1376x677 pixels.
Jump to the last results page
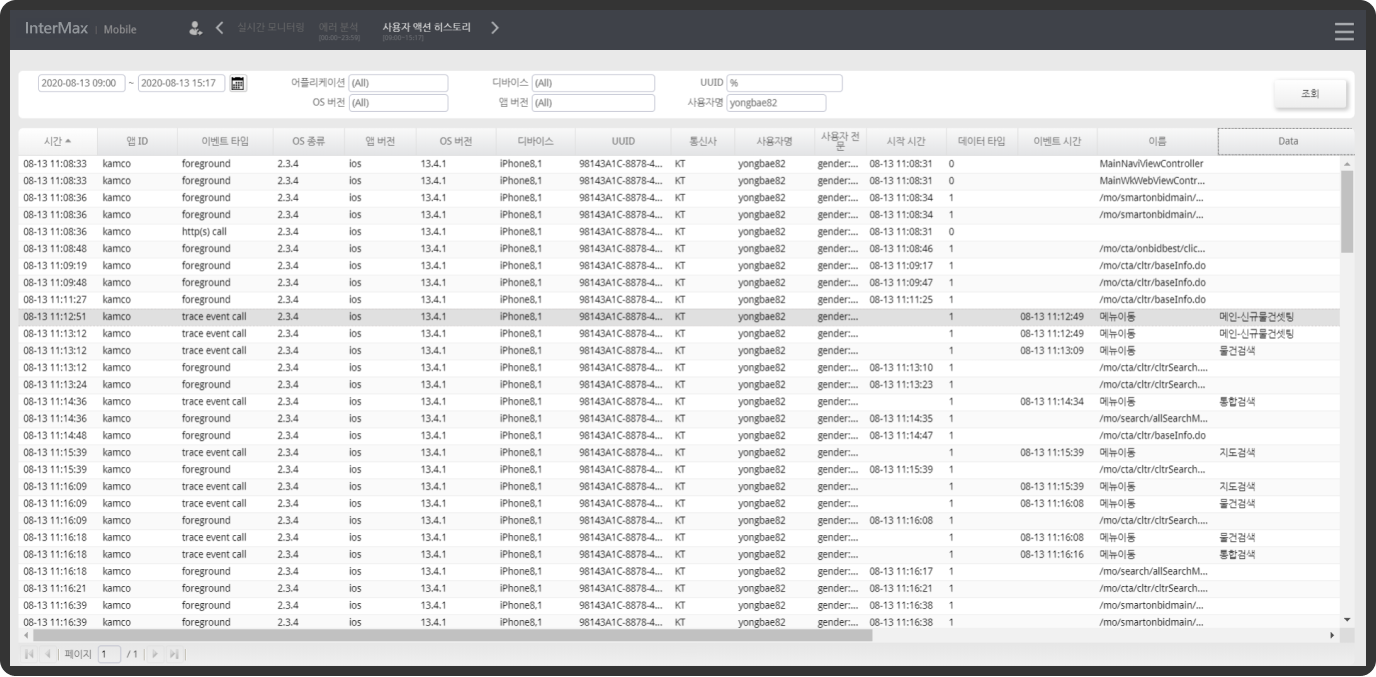coord(174,654)
